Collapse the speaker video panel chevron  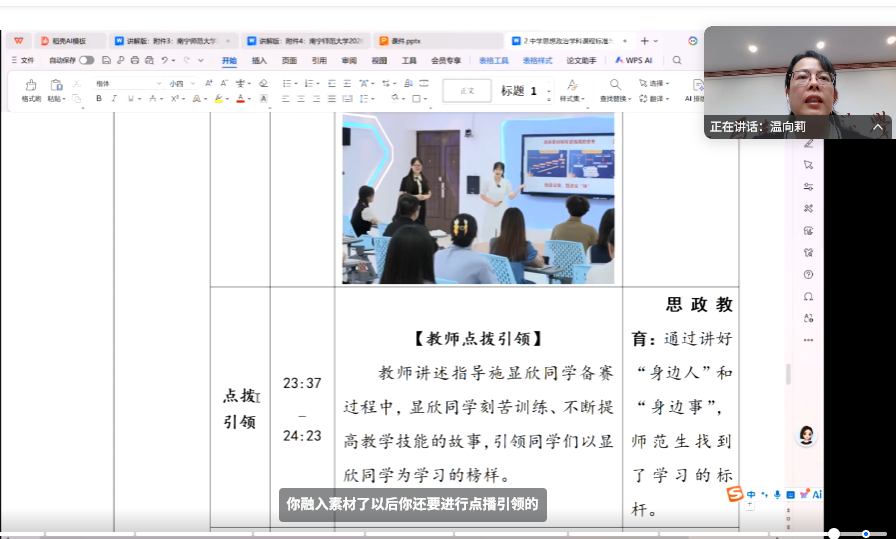[878, 127]
